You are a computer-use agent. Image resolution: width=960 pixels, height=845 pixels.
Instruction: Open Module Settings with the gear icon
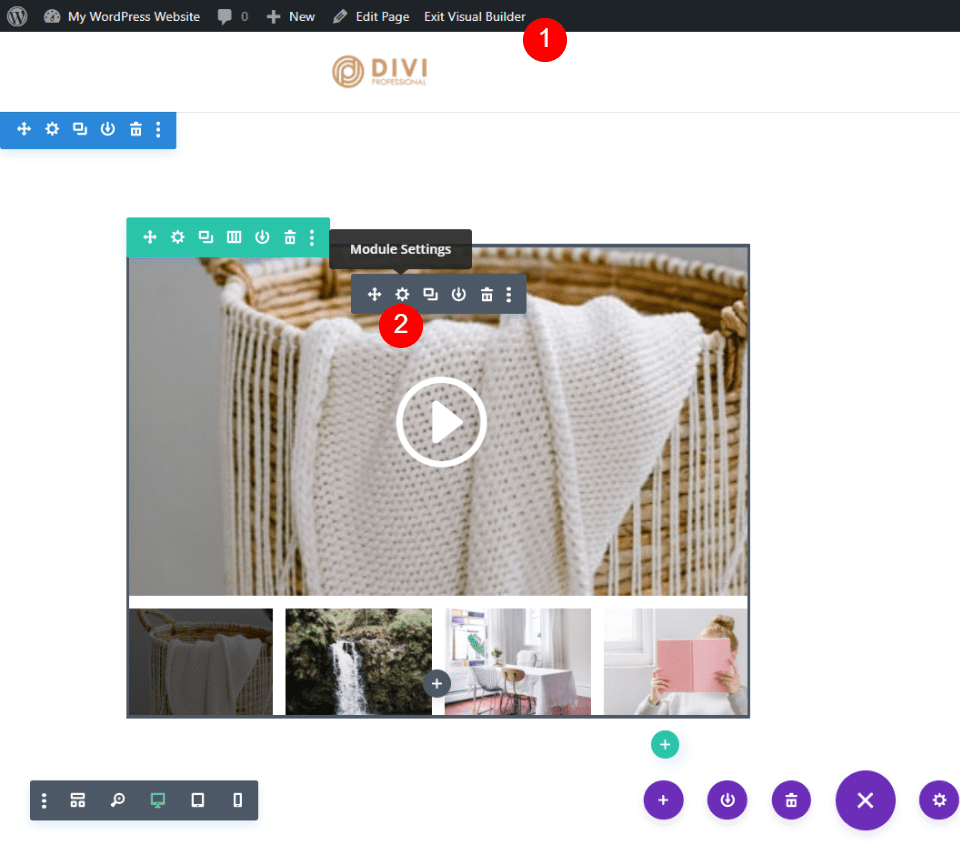coord(402,294)
